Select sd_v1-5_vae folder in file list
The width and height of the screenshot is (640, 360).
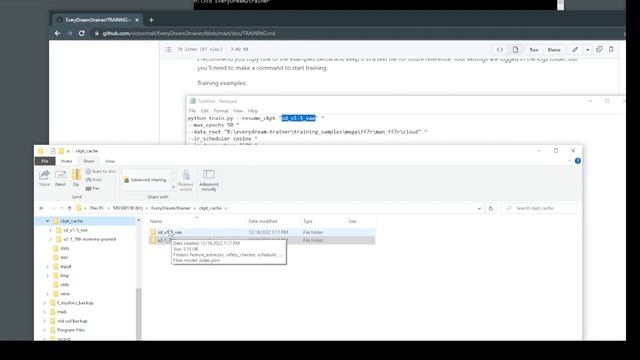pyautogui.click(x=169, y=232)
